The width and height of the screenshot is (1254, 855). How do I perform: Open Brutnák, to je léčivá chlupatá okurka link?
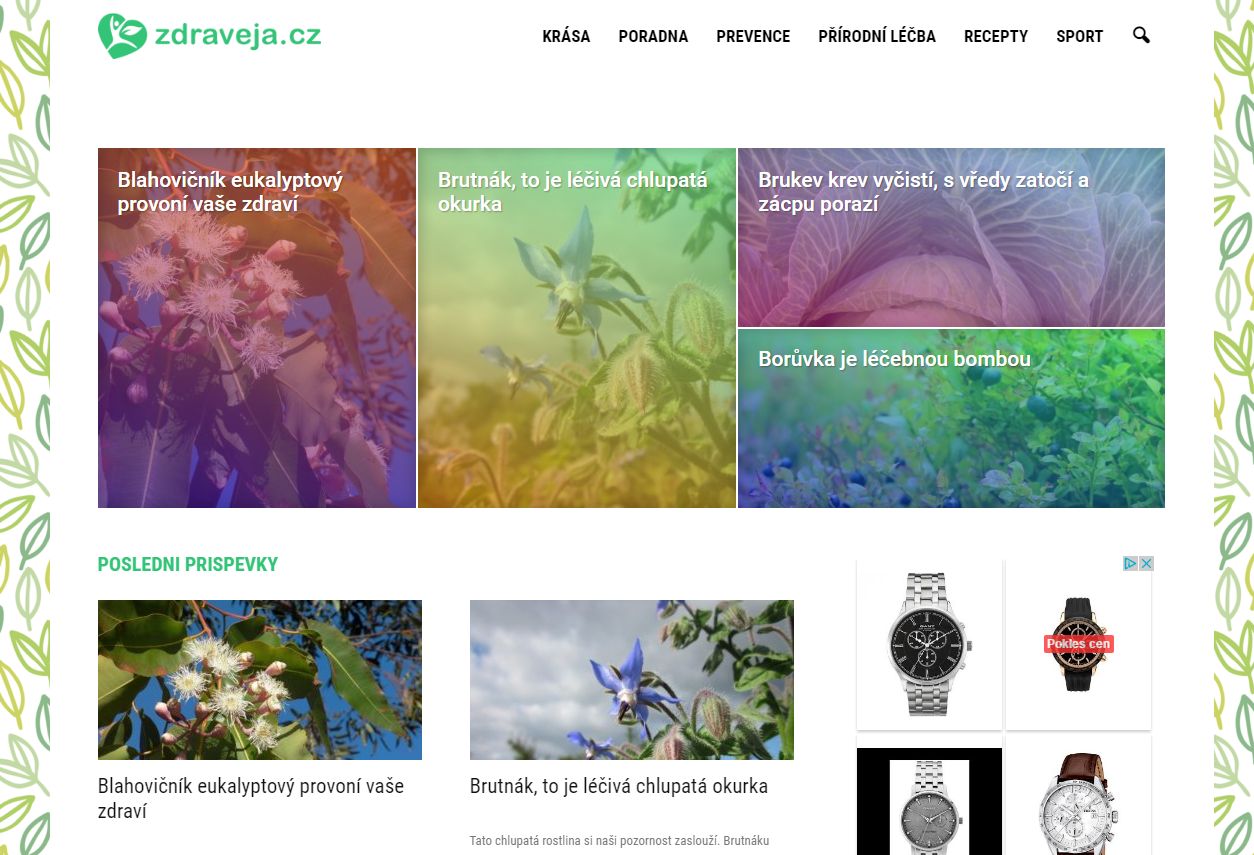pyautogui.click(x=619, y=786)
